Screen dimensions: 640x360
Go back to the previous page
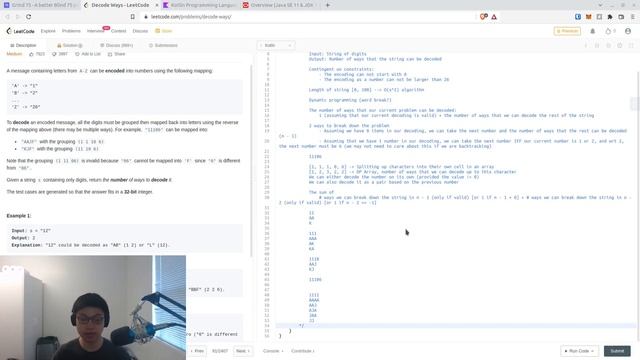pos(7,17)
